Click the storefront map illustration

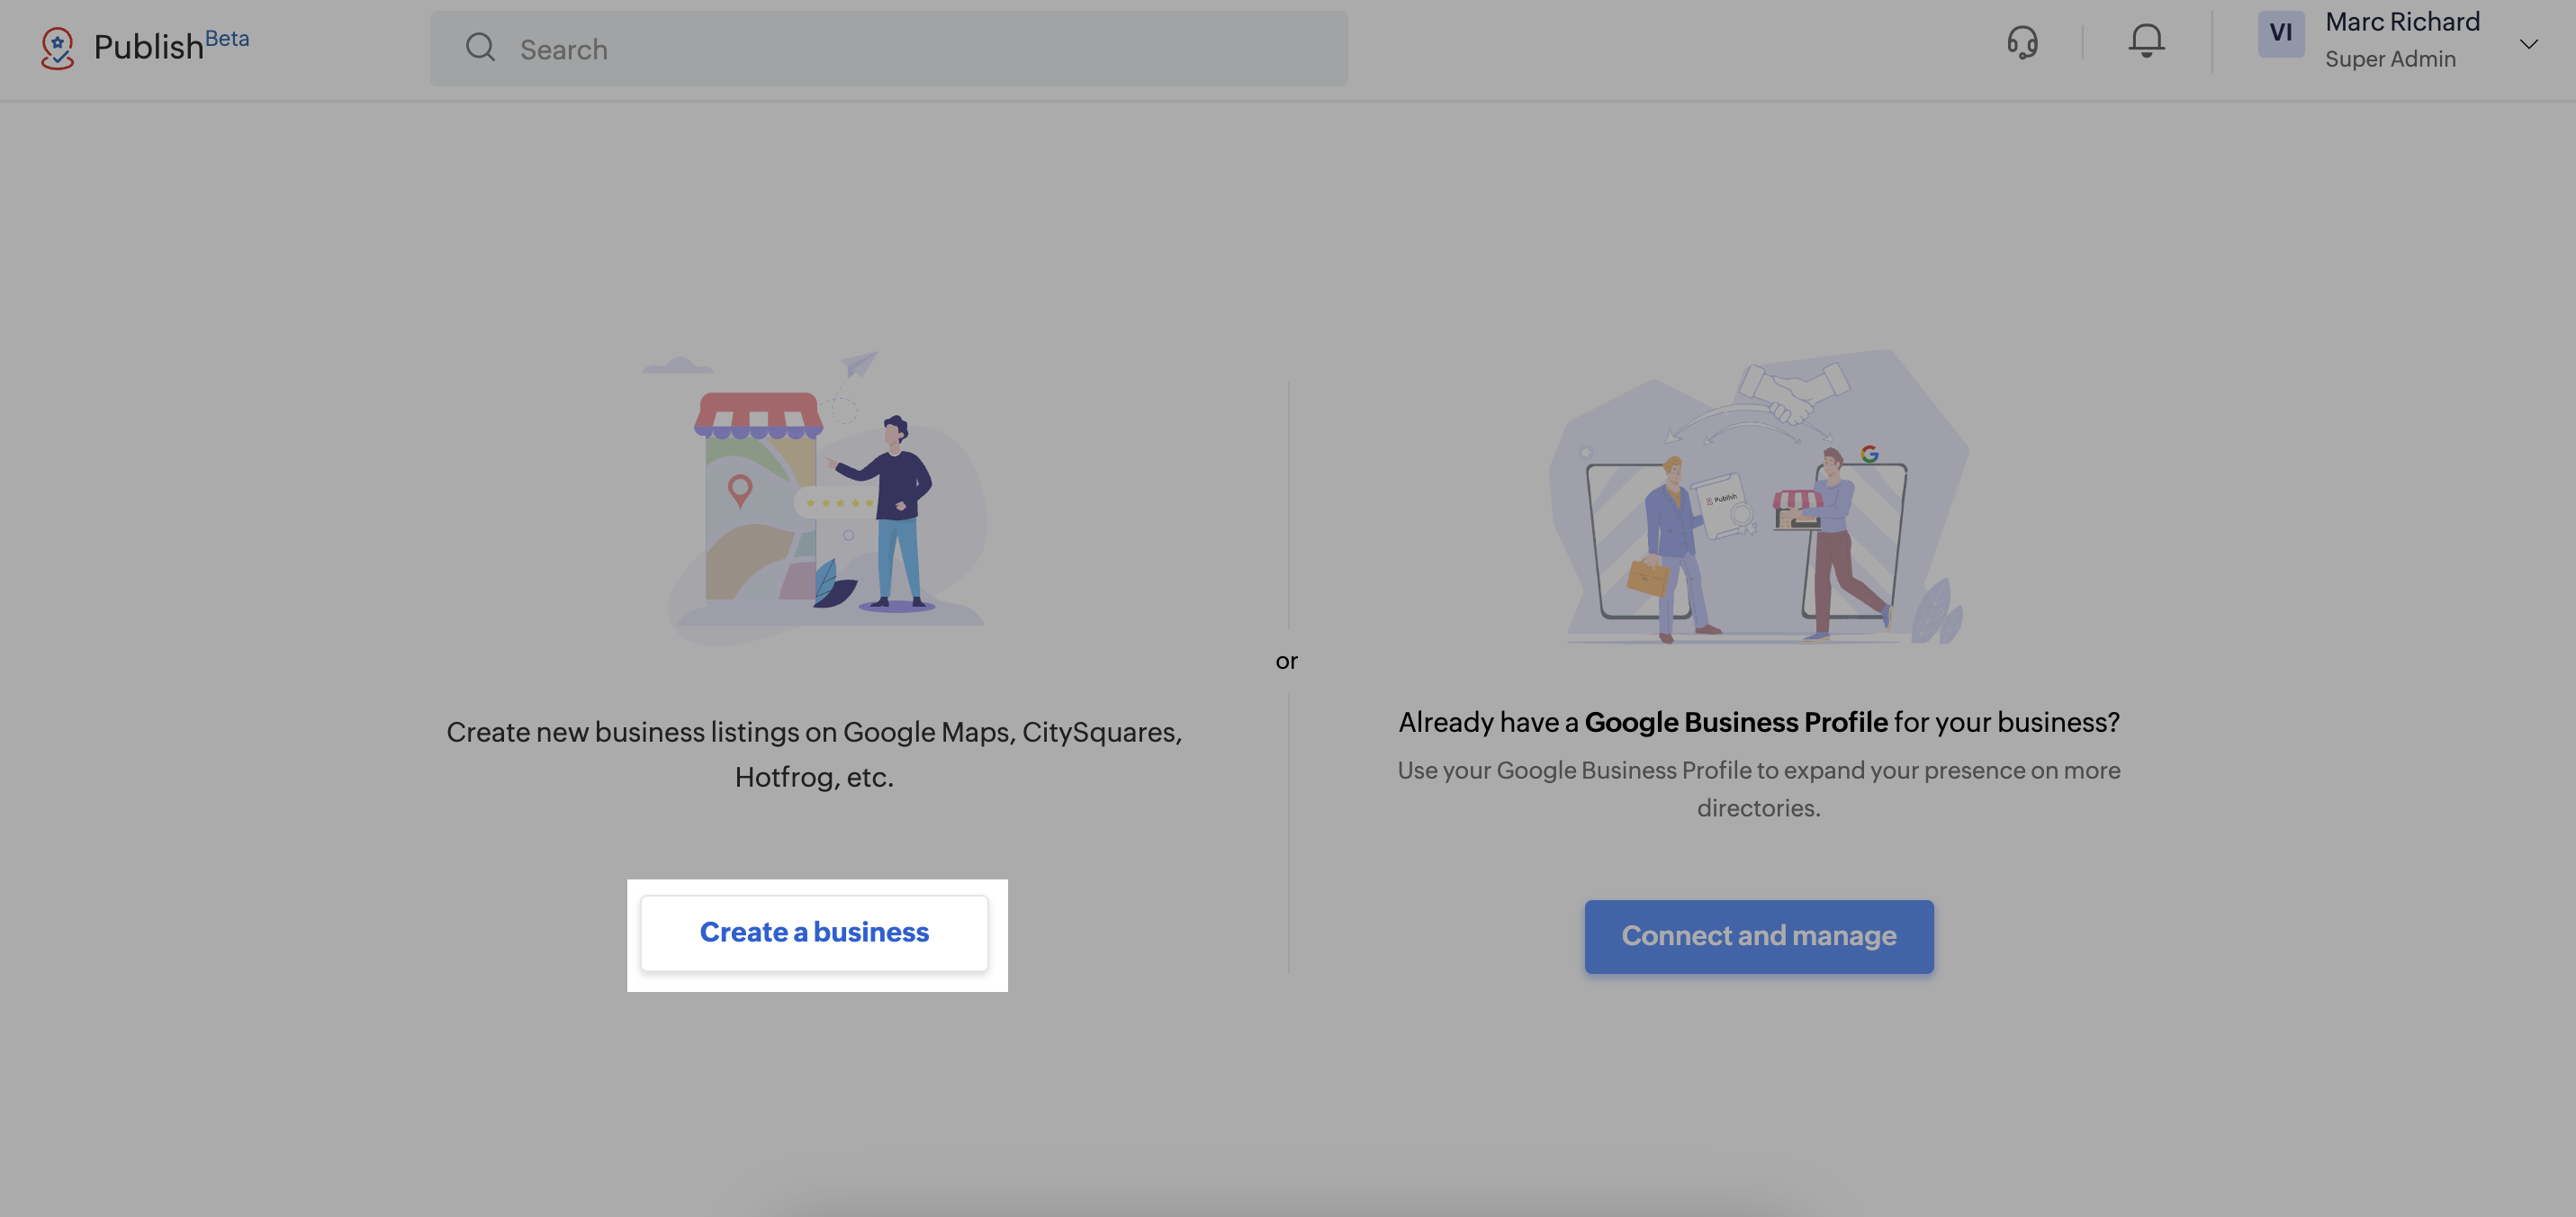coord(814,497)
